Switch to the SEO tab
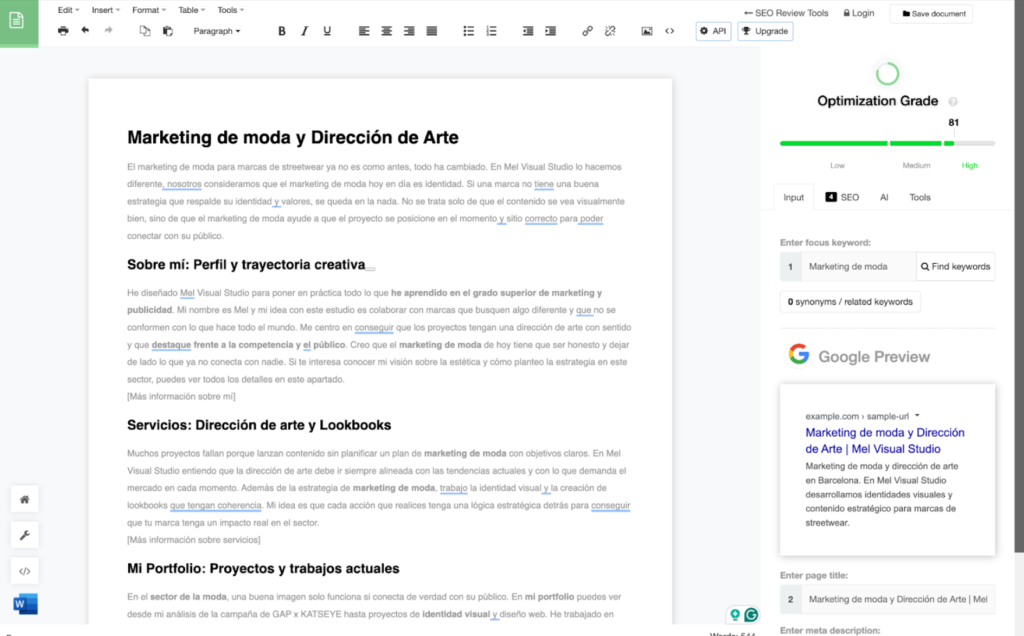1024x636 pixels. (x=842, y=197)
